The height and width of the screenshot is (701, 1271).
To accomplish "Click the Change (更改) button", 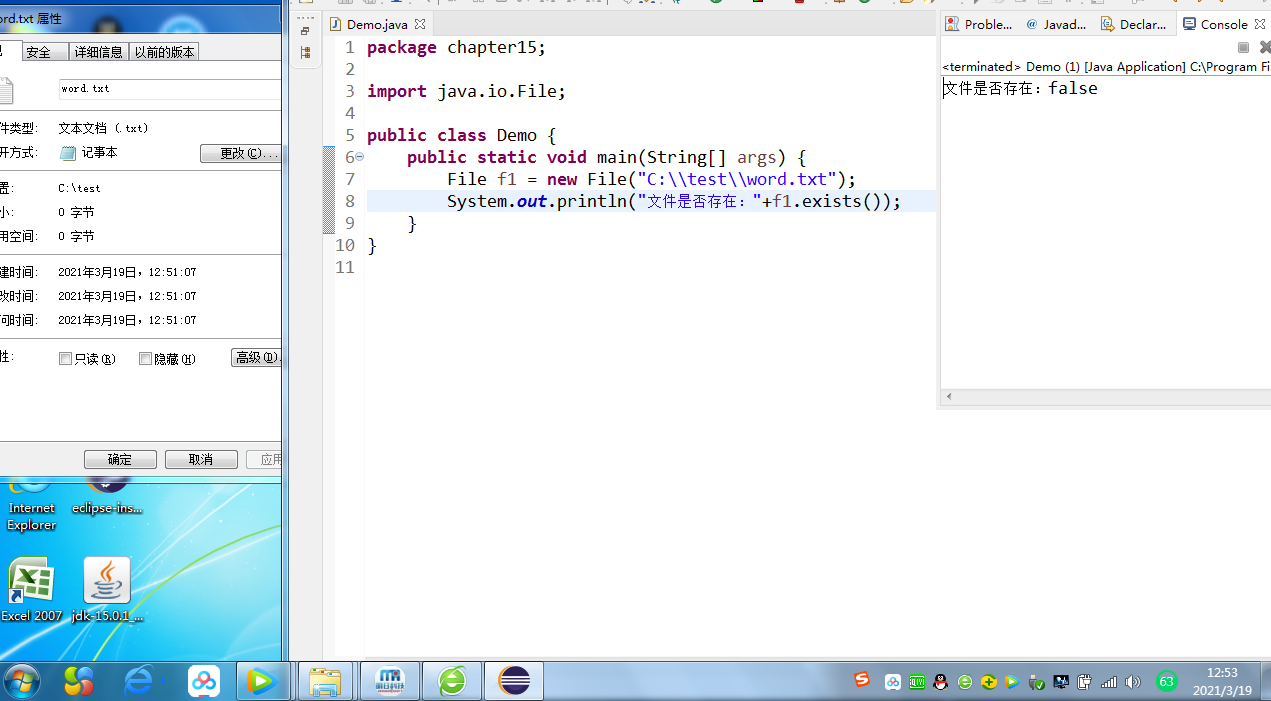I will [241, 153].
